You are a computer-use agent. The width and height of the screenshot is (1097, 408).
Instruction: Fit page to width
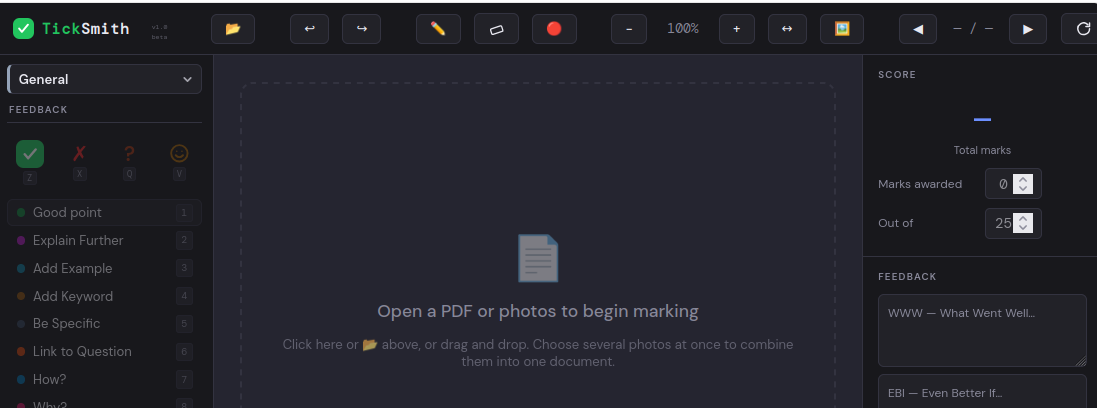click(x=787, y=29)
